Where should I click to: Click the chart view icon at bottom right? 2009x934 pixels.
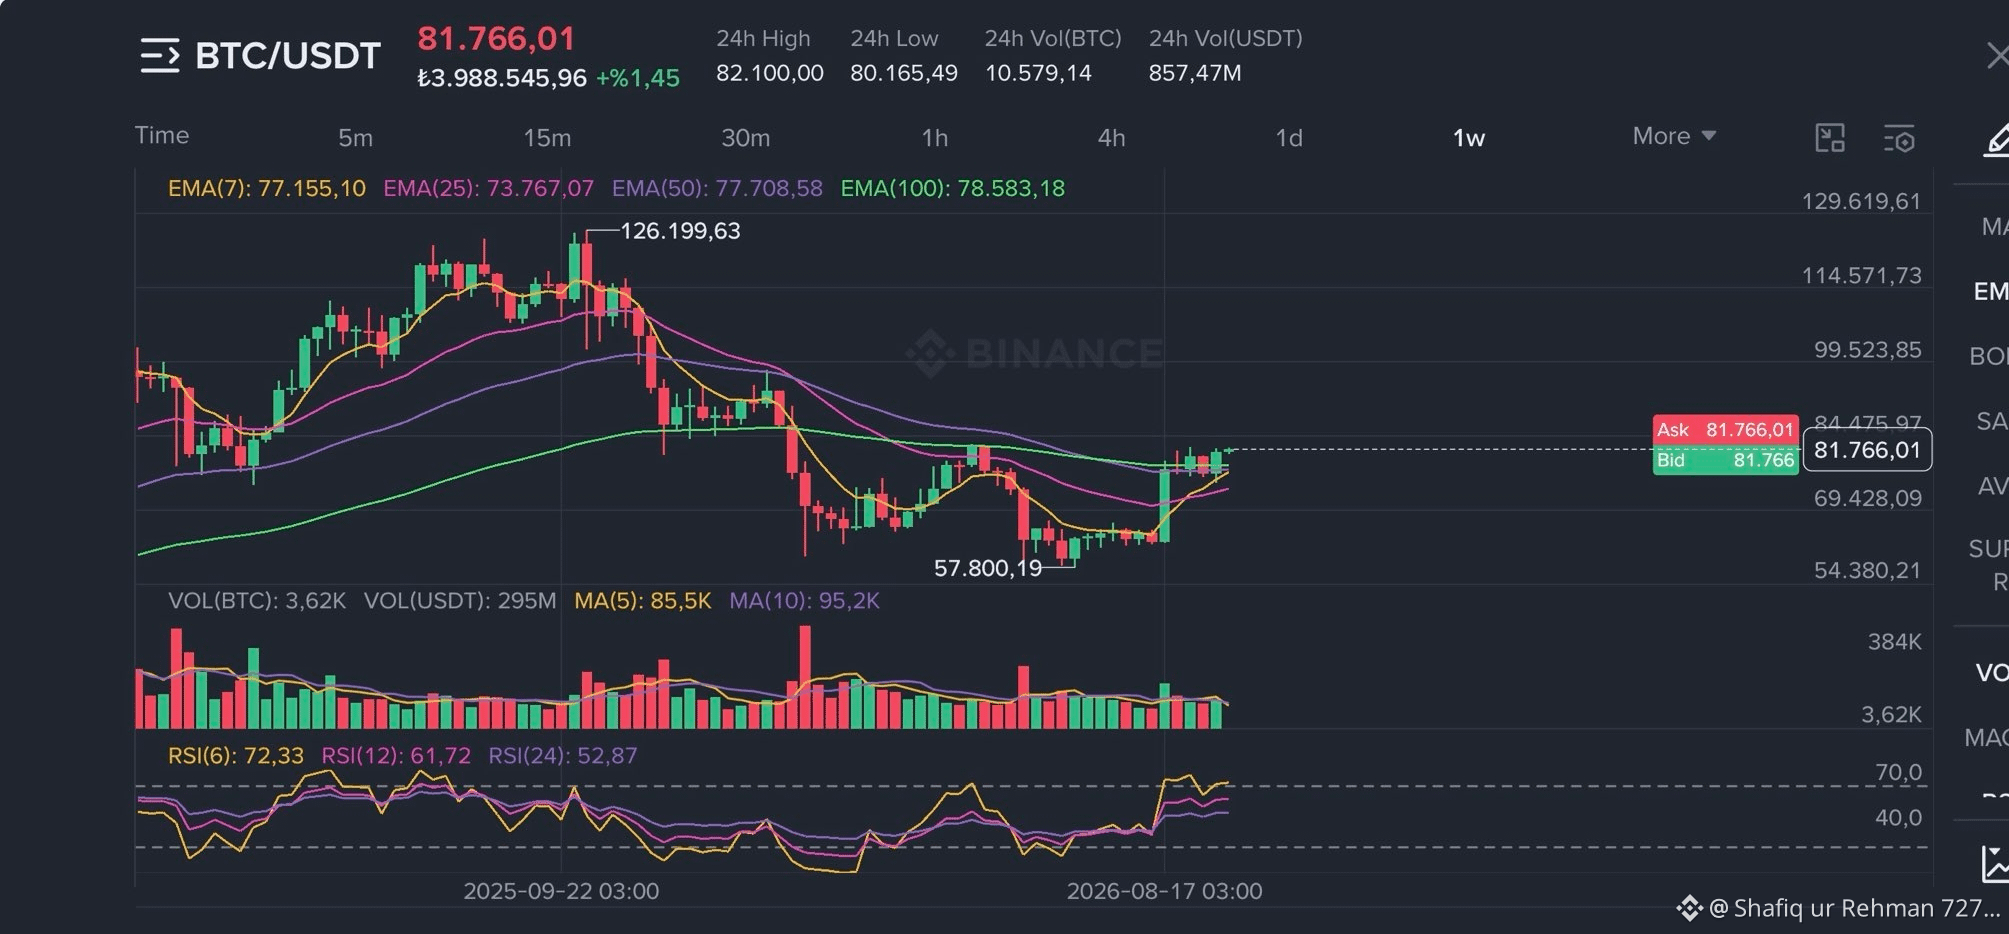(1996, 863)
